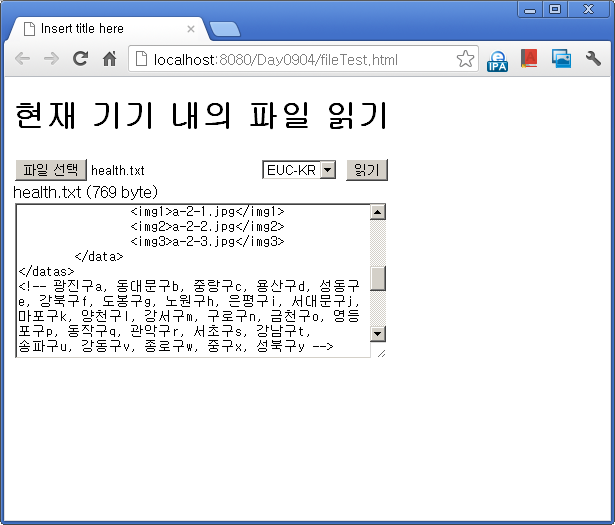Click the 읽기 read button
The image size is (615, 525).
coord(367,170)
